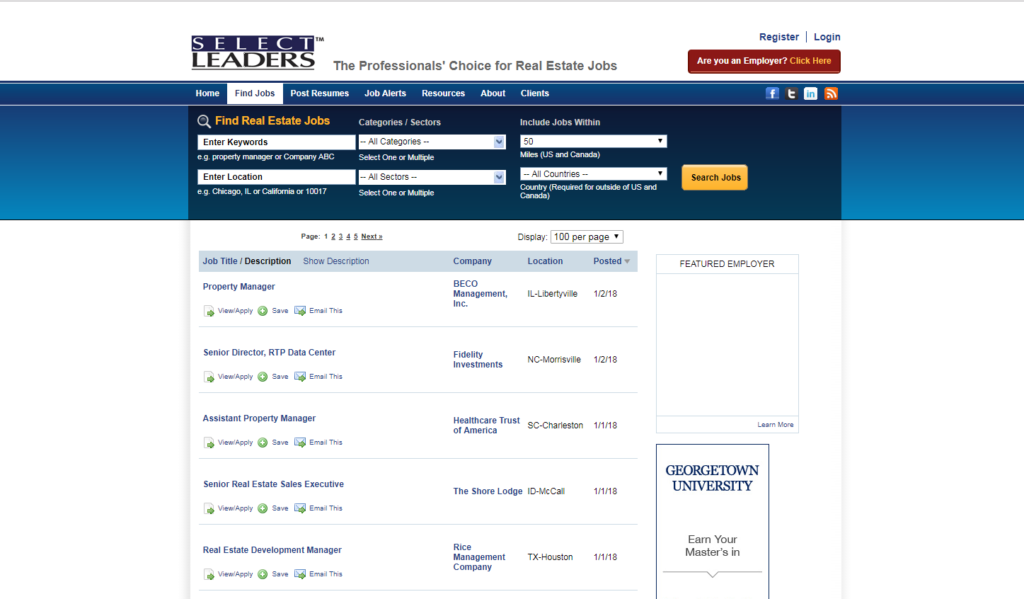Click Email This icon for Real Estate Development Manager
The image size is (1024, 599).
coord(300,574)
